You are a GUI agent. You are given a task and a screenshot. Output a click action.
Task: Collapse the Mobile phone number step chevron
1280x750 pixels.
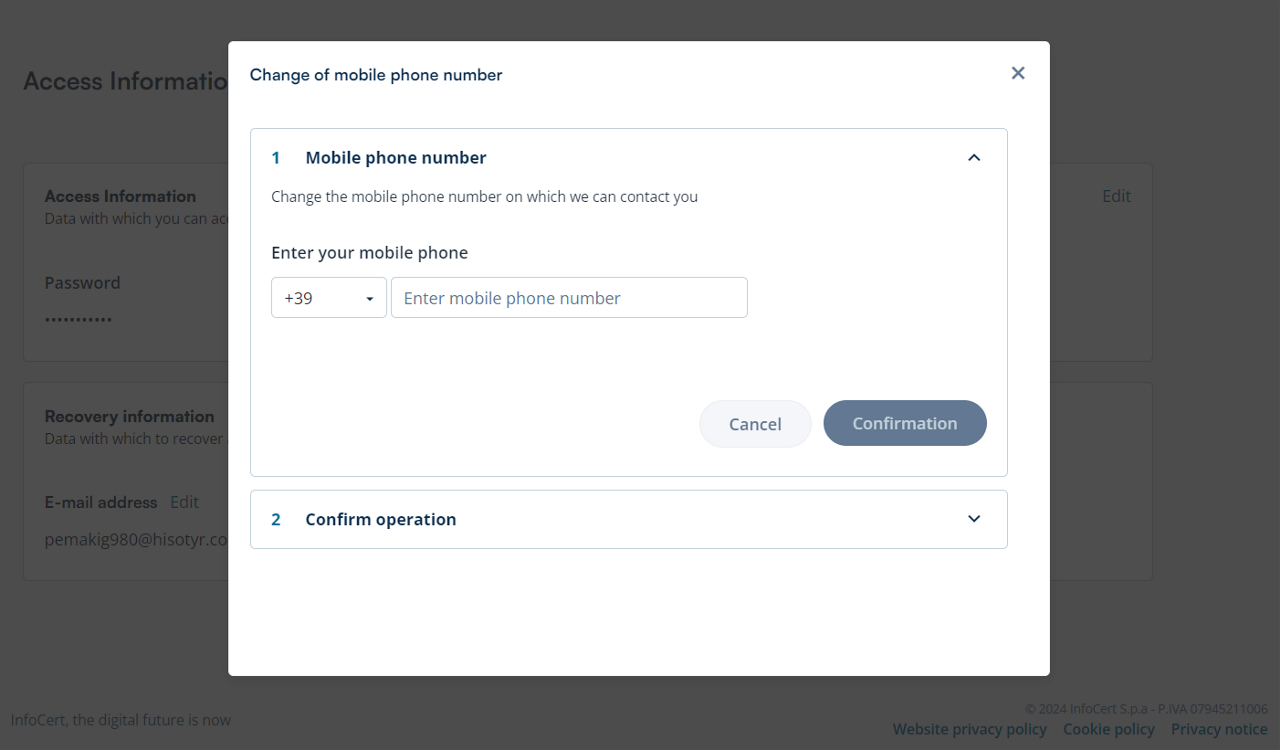(x=974, y=158)
